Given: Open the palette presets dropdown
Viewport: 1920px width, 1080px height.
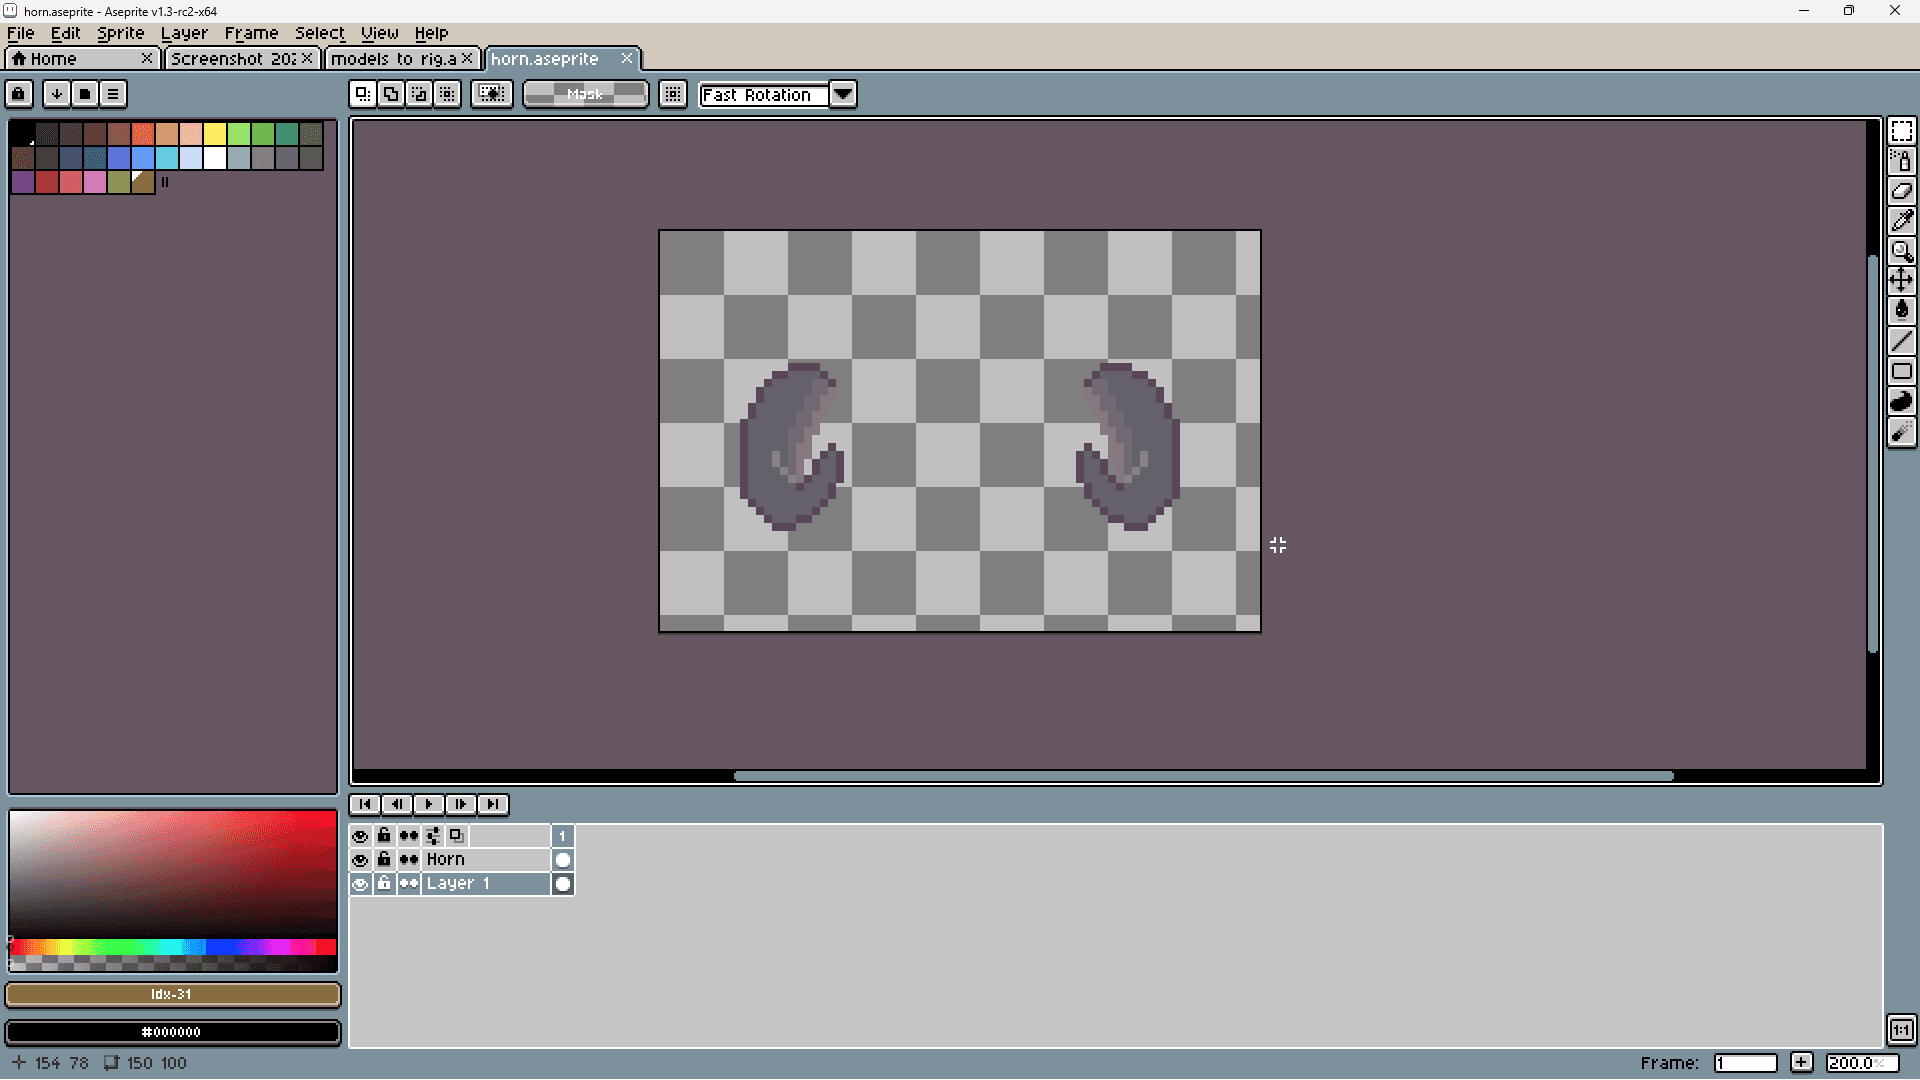Looking at the screenshot, I should (x=85, y=94).
